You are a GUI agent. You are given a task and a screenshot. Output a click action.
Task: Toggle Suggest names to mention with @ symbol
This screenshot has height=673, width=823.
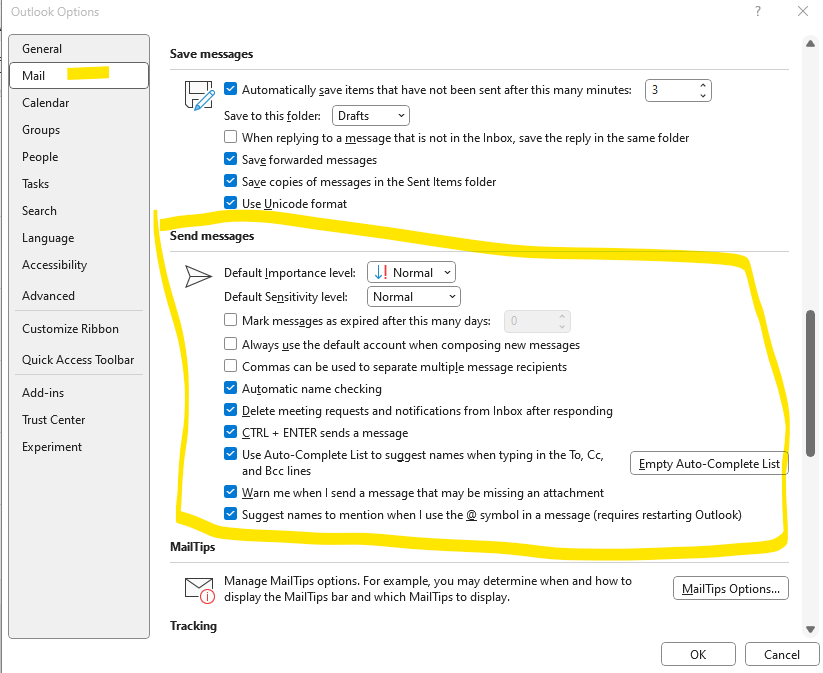pos(230,513)
